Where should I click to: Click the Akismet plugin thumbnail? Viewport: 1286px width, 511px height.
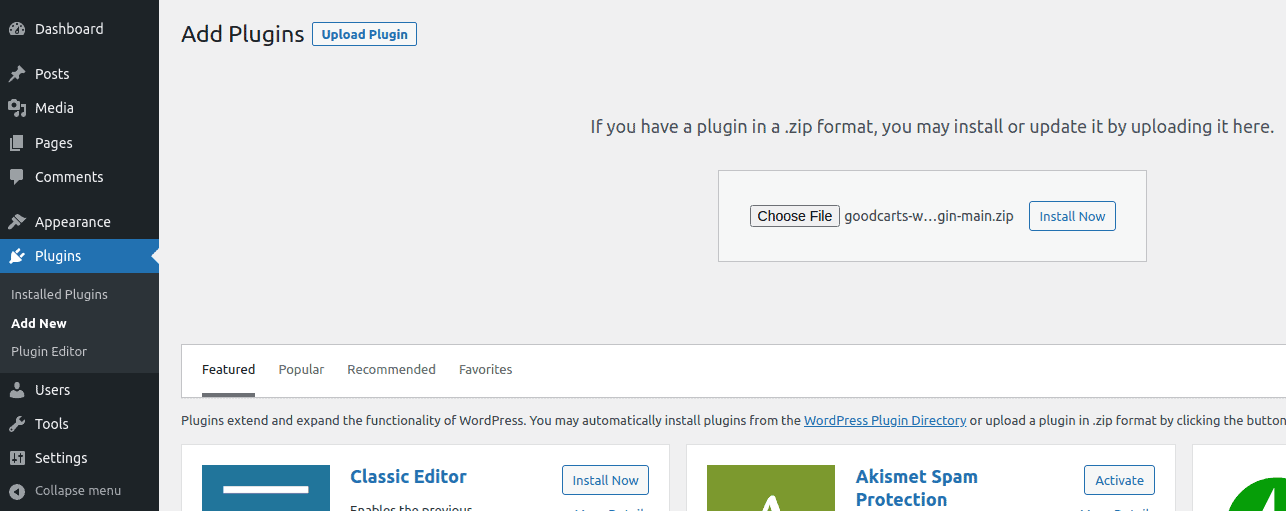771,488
